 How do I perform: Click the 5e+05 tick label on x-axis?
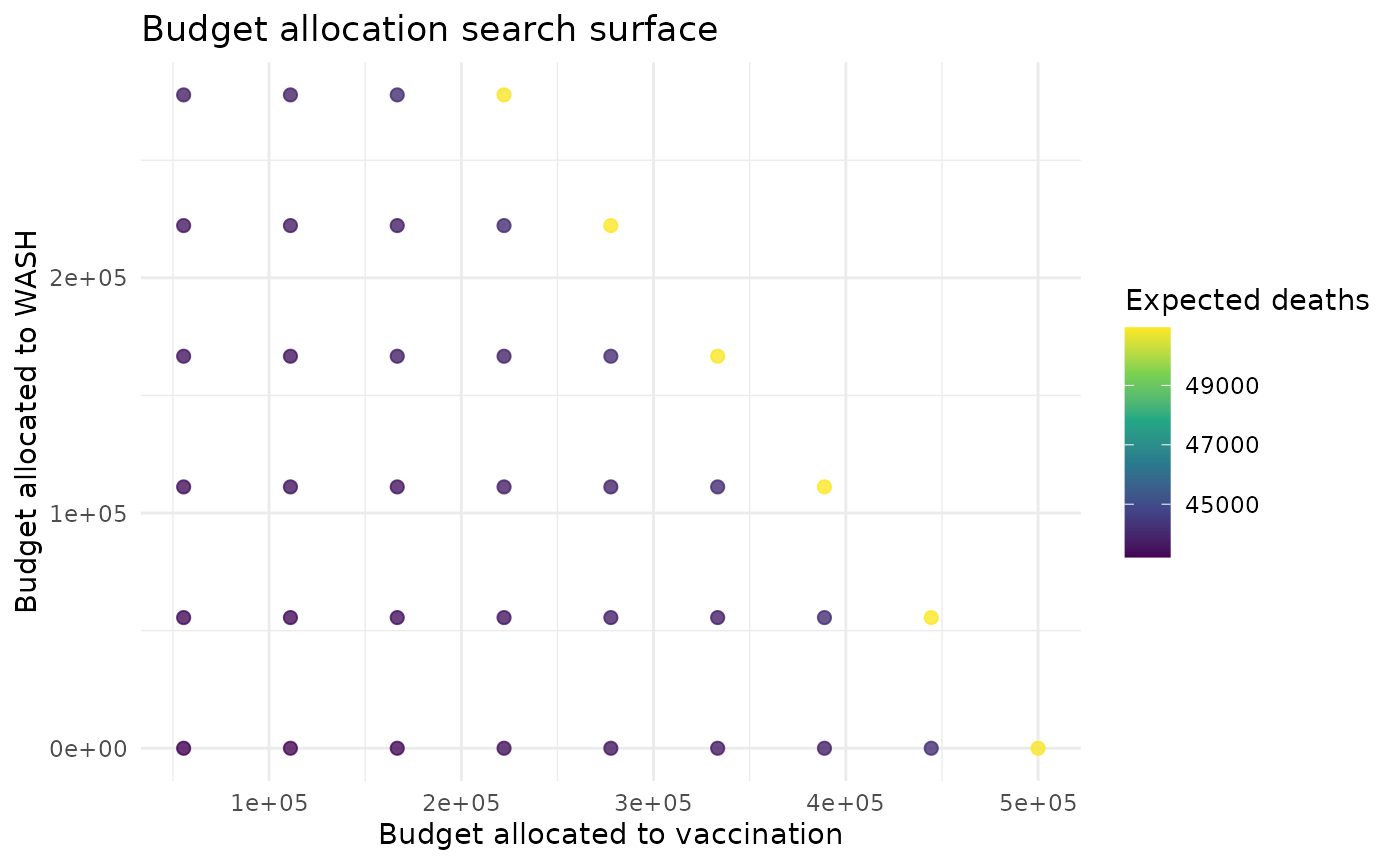1038,803
